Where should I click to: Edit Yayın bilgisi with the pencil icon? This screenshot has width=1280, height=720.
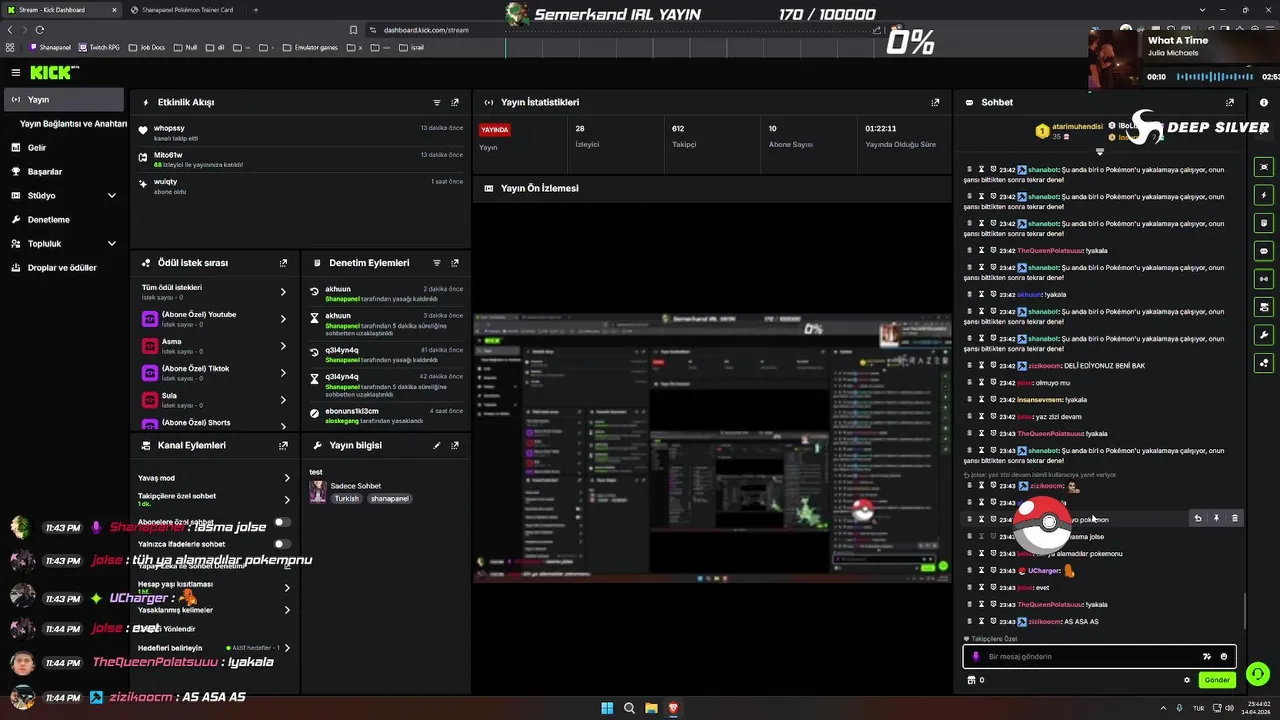click(437, 445)
